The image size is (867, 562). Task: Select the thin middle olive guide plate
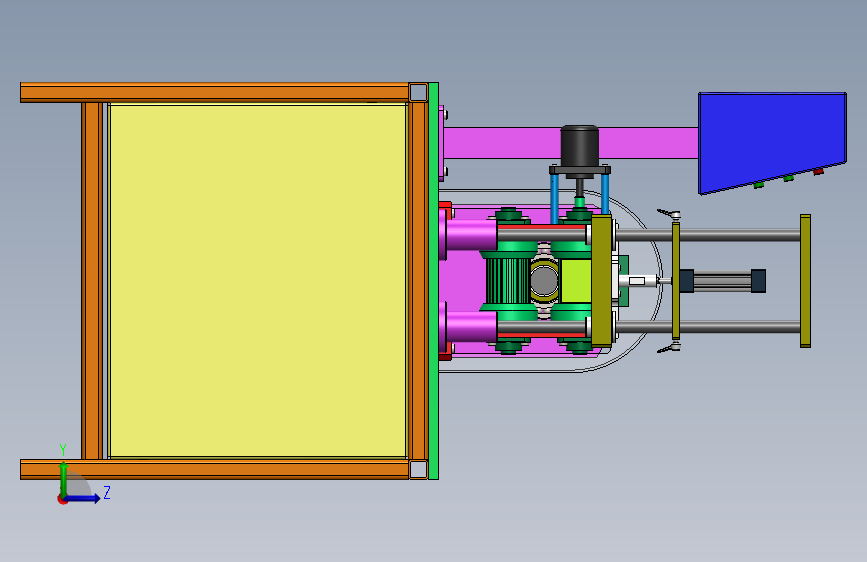point(676,280)
